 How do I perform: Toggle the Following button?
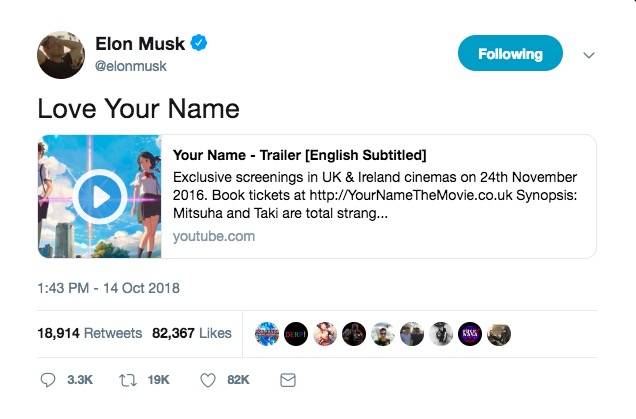click(510, 54)
